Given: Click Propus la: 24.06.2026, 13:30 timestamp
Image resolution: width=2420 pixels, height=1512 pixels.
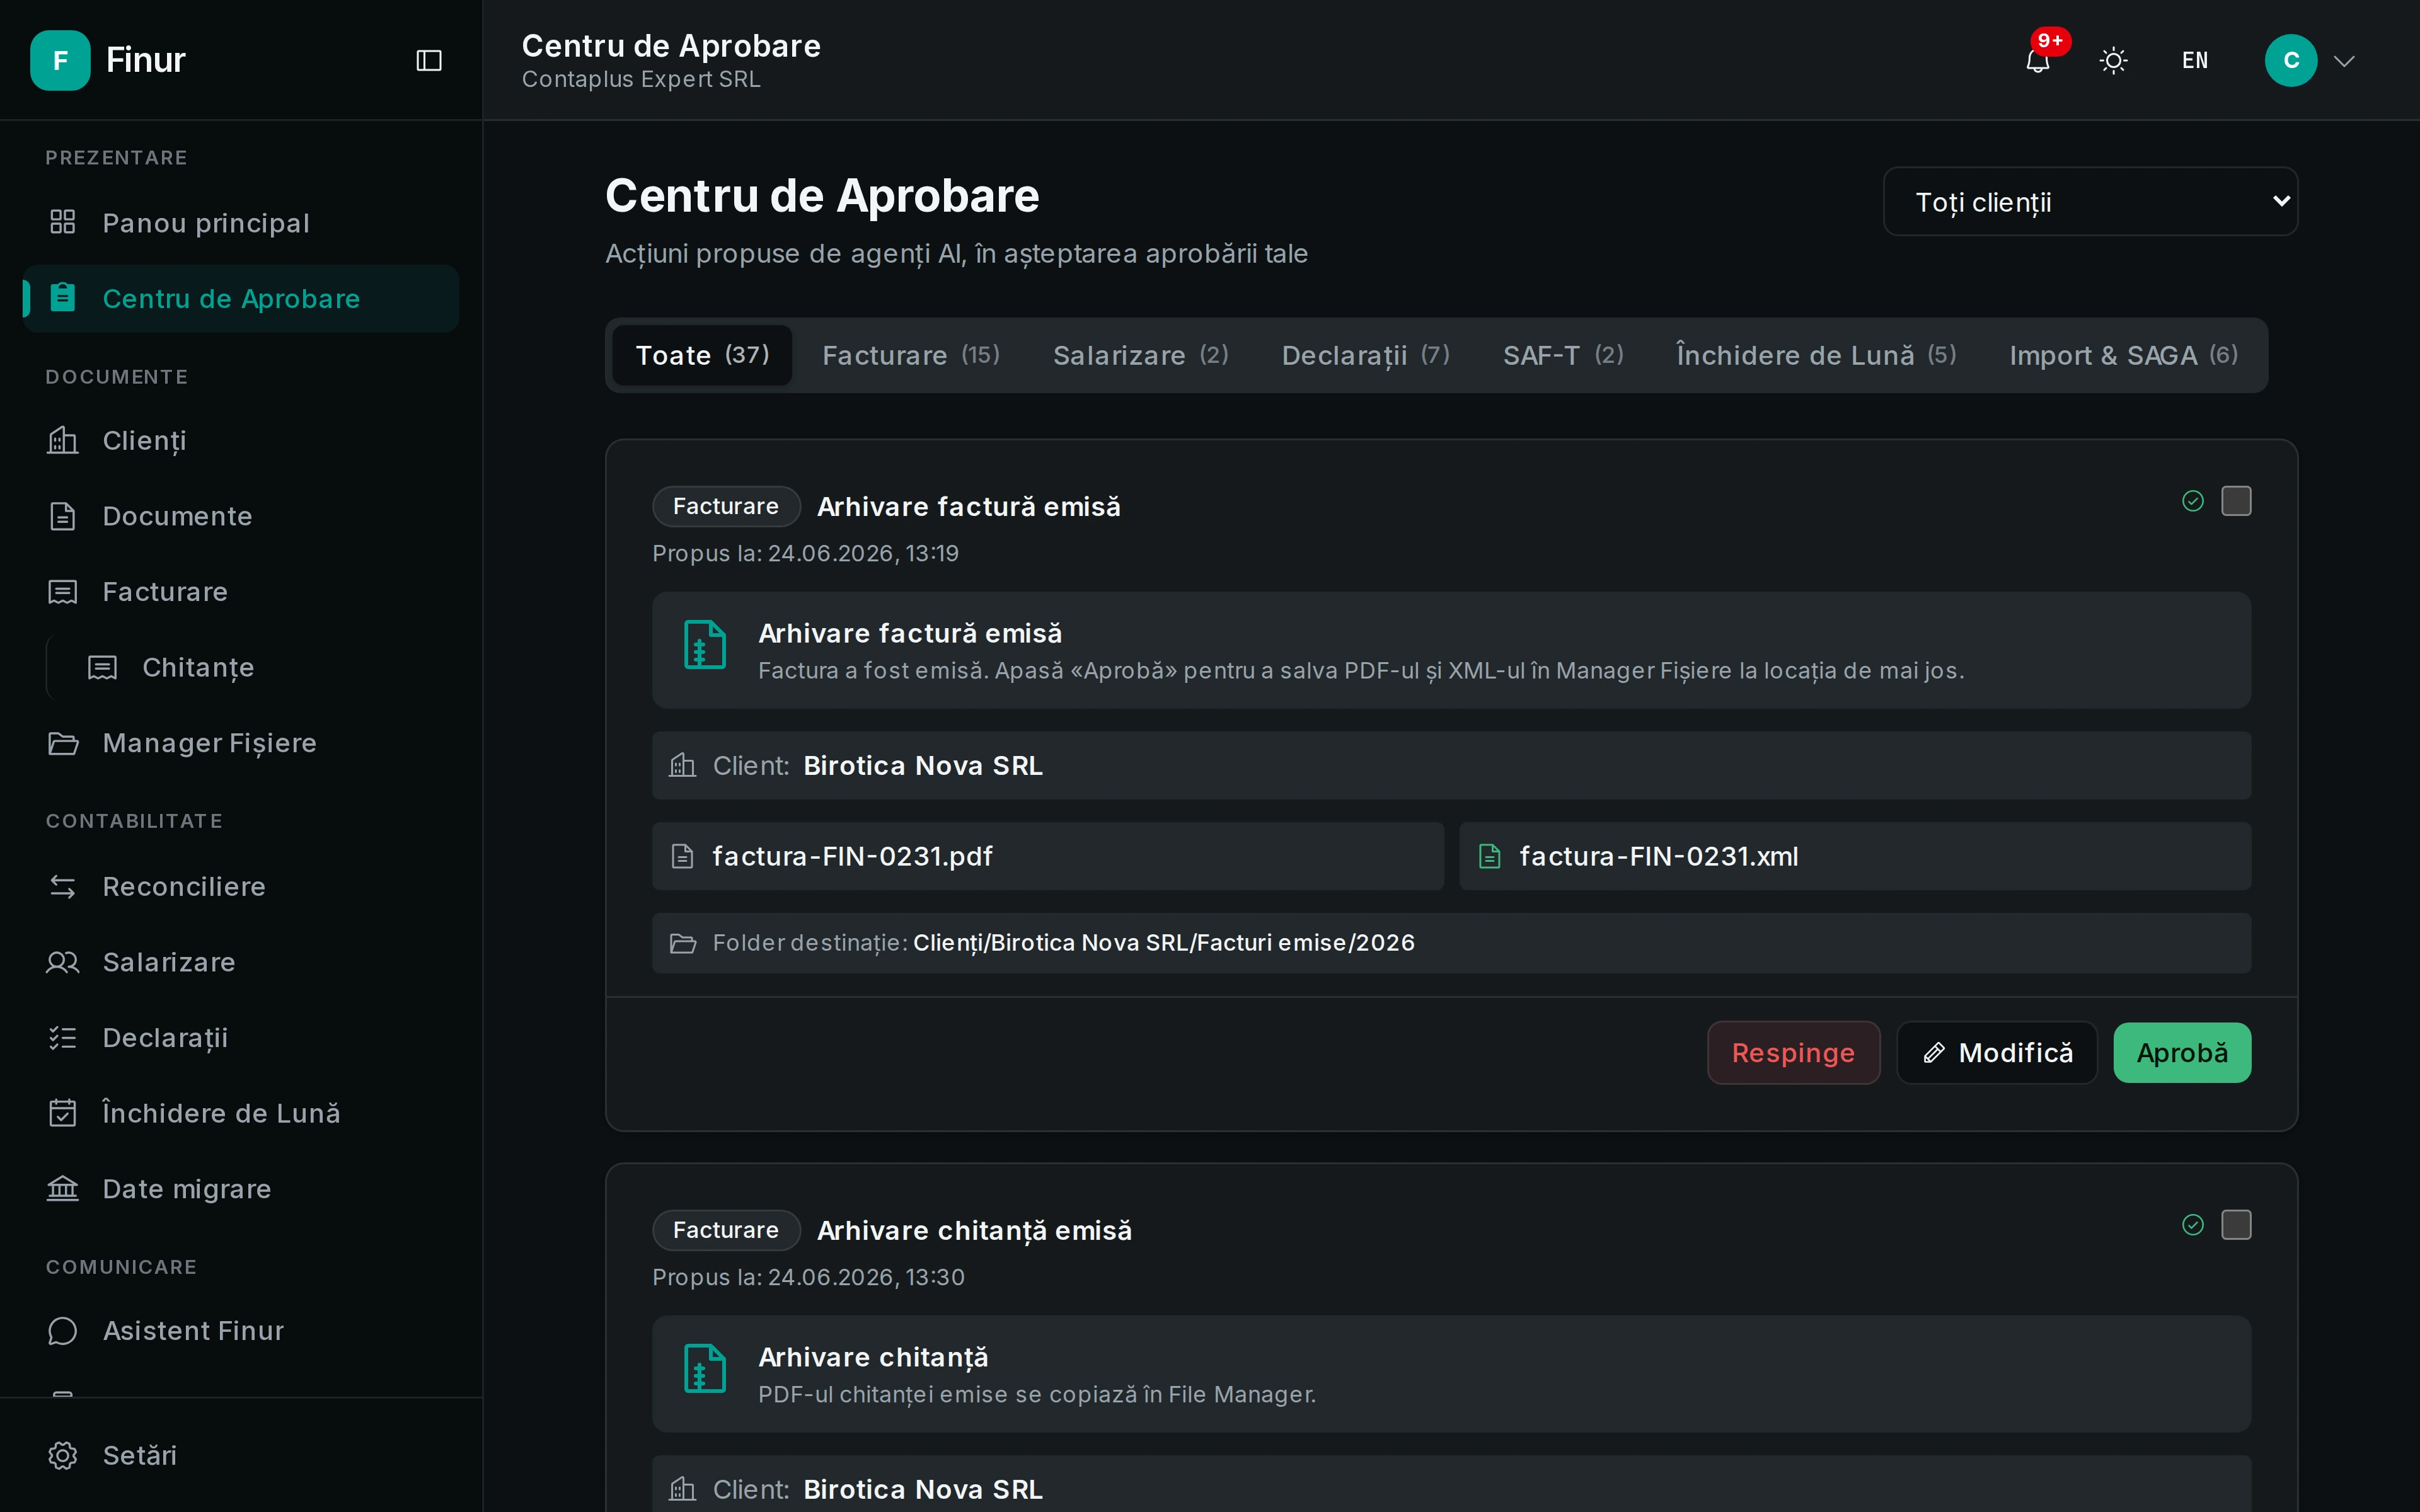Looking at the screenshot, I should [808, 1277].
